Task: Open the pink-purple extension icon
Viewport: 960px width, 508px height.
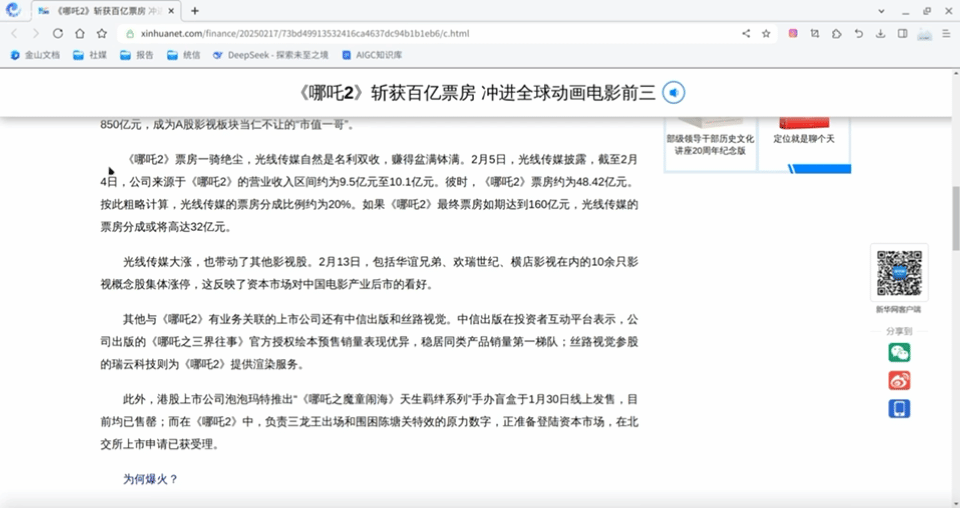Action: click(793, 34)
